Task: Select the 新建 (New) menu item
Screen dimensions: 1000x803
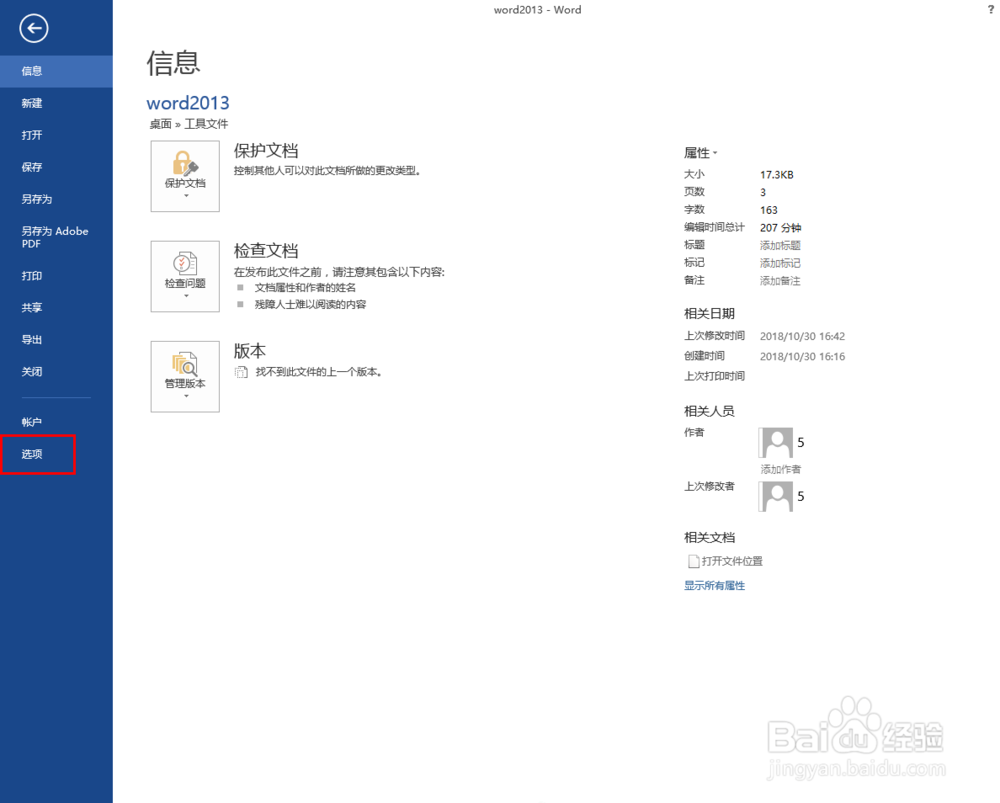Action: pos(56,103)
